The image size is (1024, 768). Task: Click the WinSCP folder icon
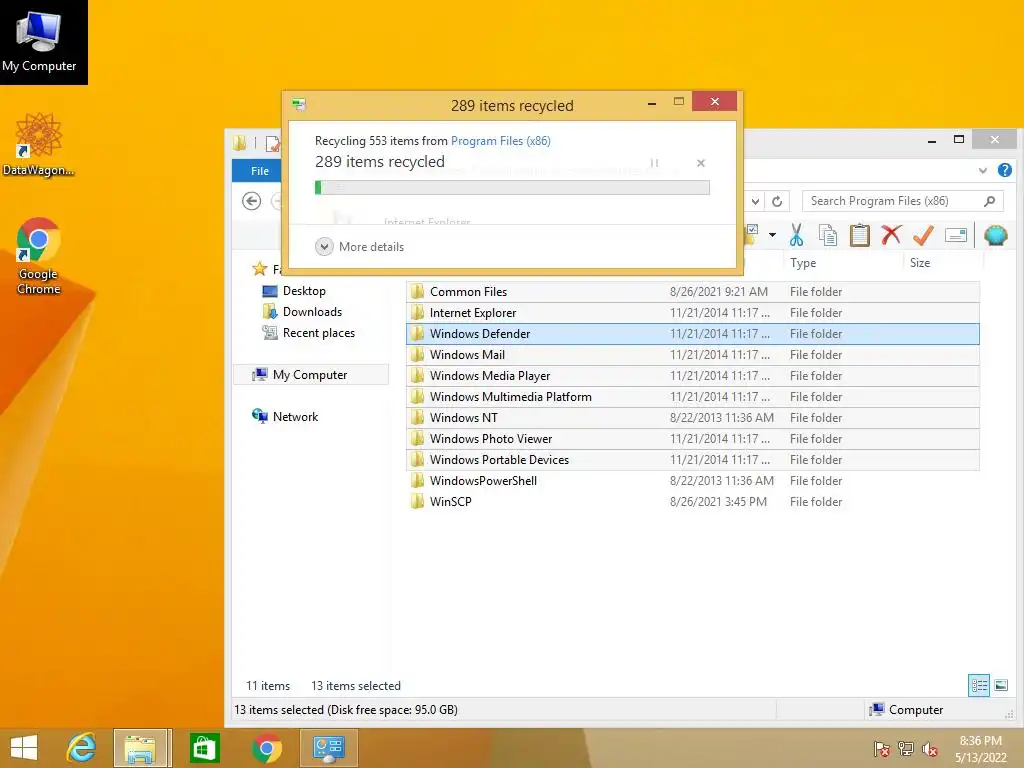pyautogui.click(x=417, y=501)
